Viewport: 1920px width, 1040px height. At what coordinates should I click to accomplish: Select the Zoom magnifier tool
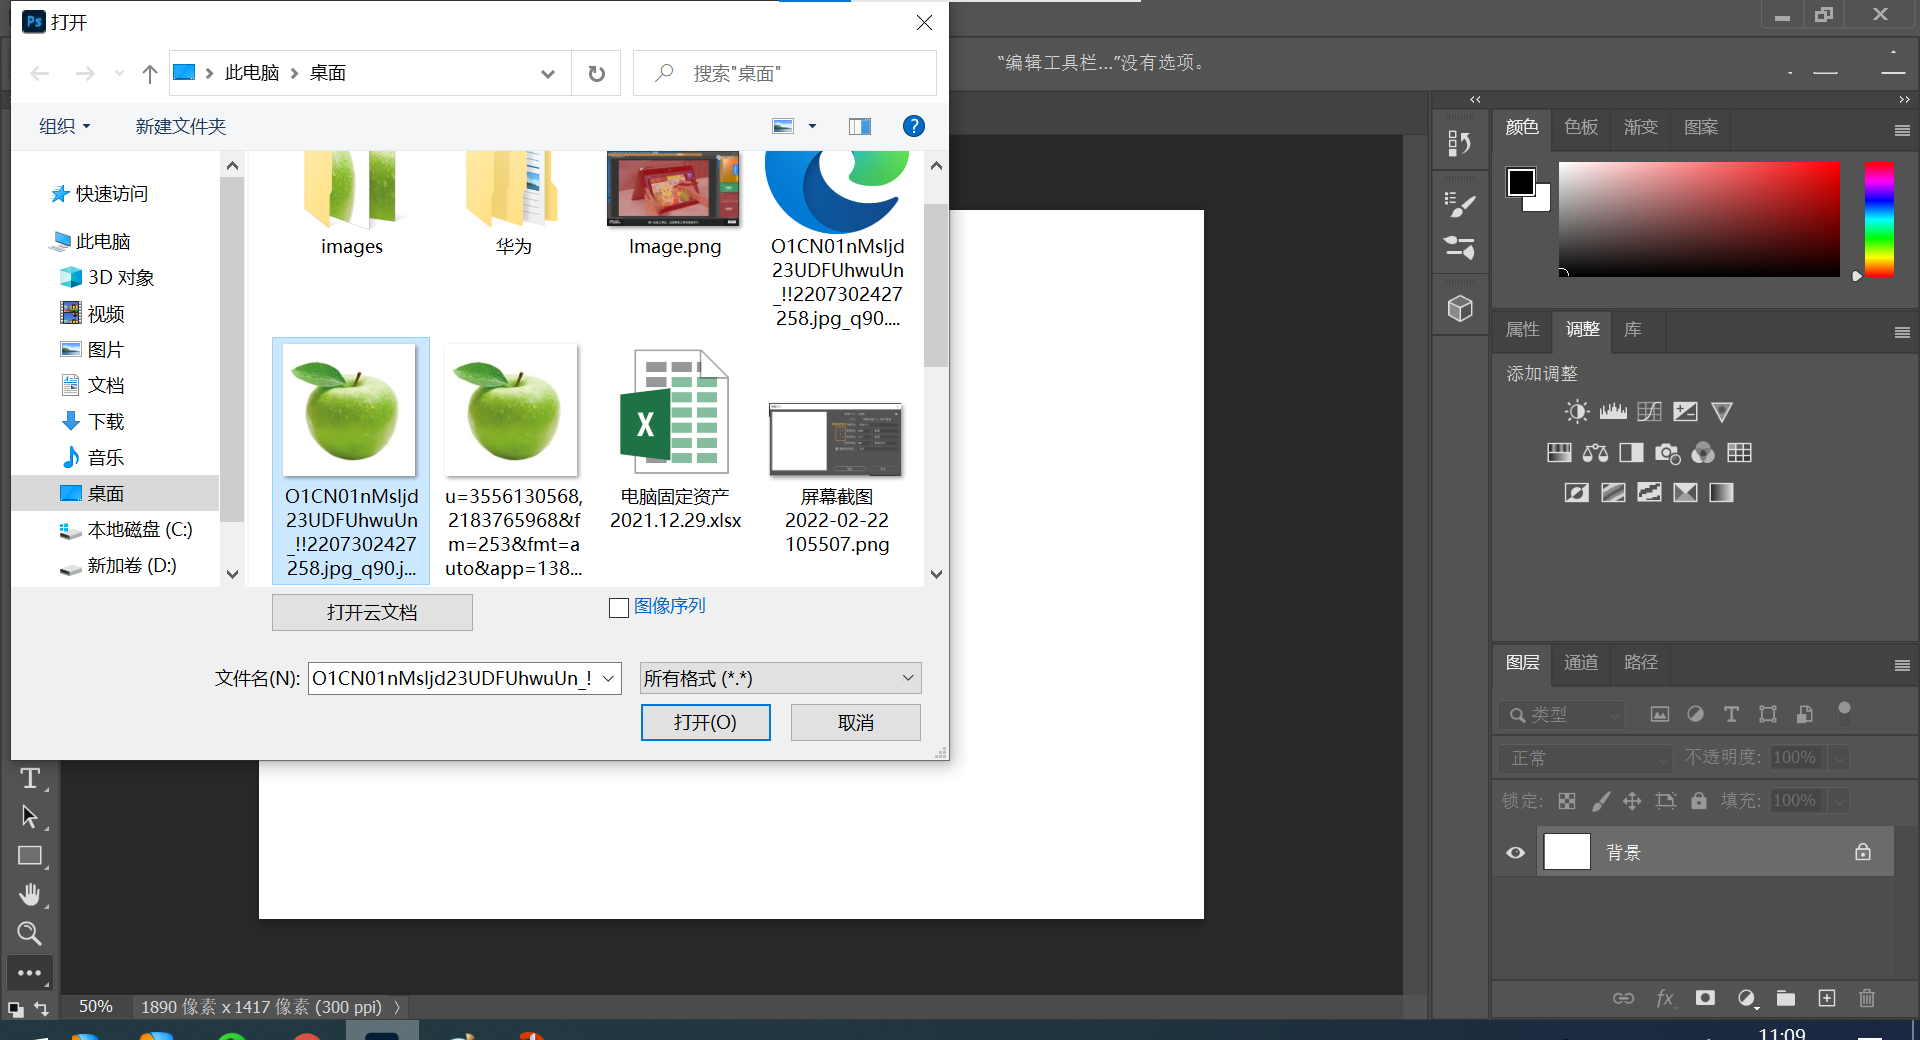pos(30,933)
